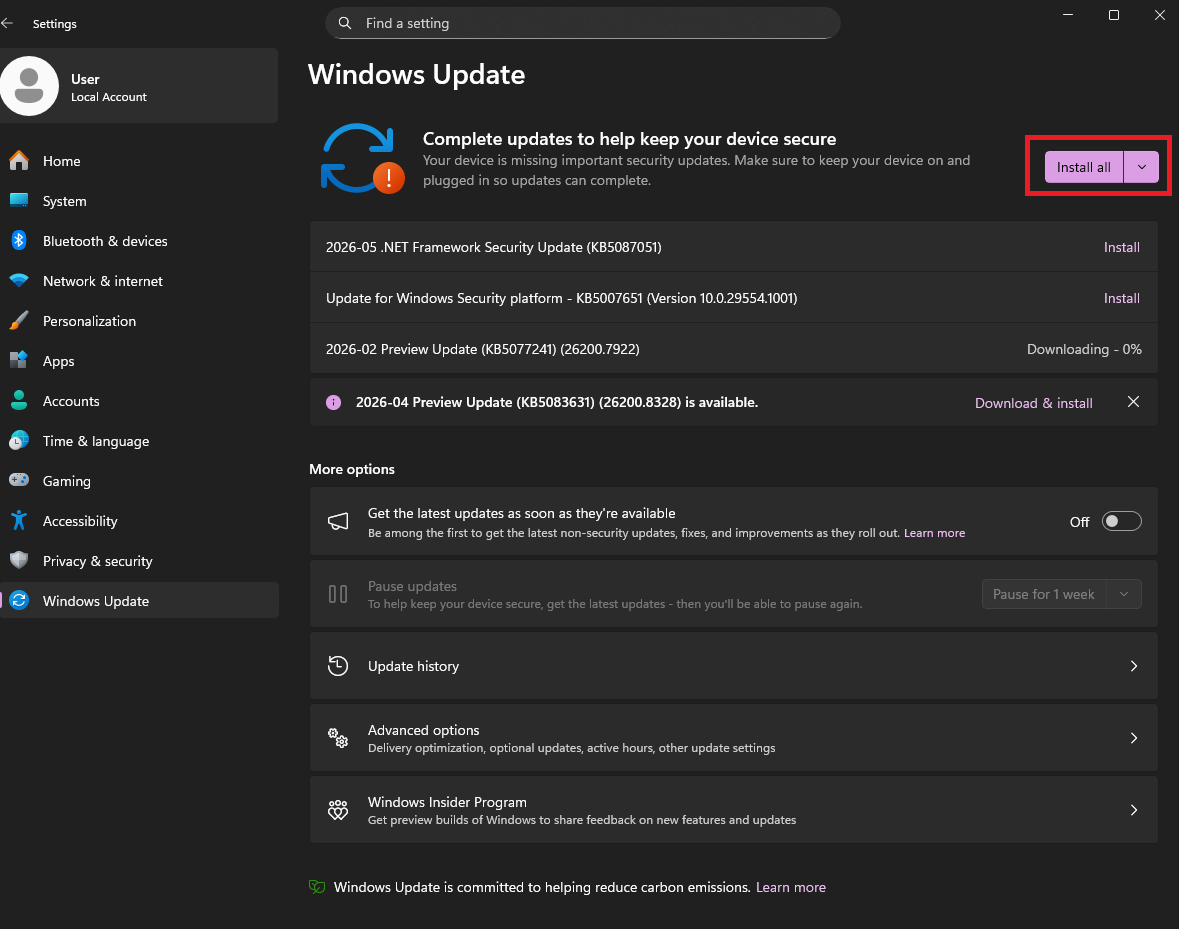Click the megaphone icon for latest updates

[338, 522]
